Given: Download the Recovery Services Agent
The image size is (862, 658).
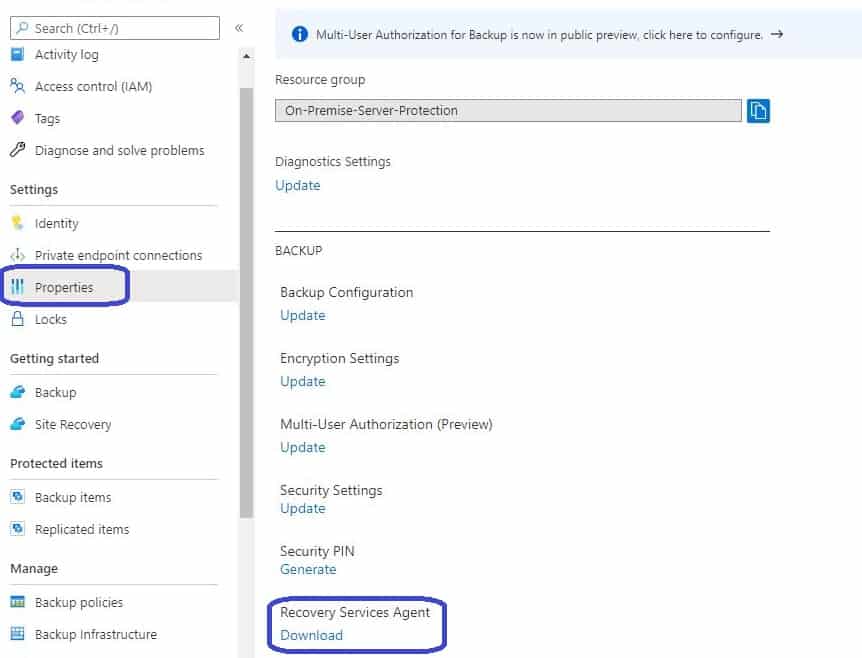Looking at the screenshot, I should [x=311, y=635].
